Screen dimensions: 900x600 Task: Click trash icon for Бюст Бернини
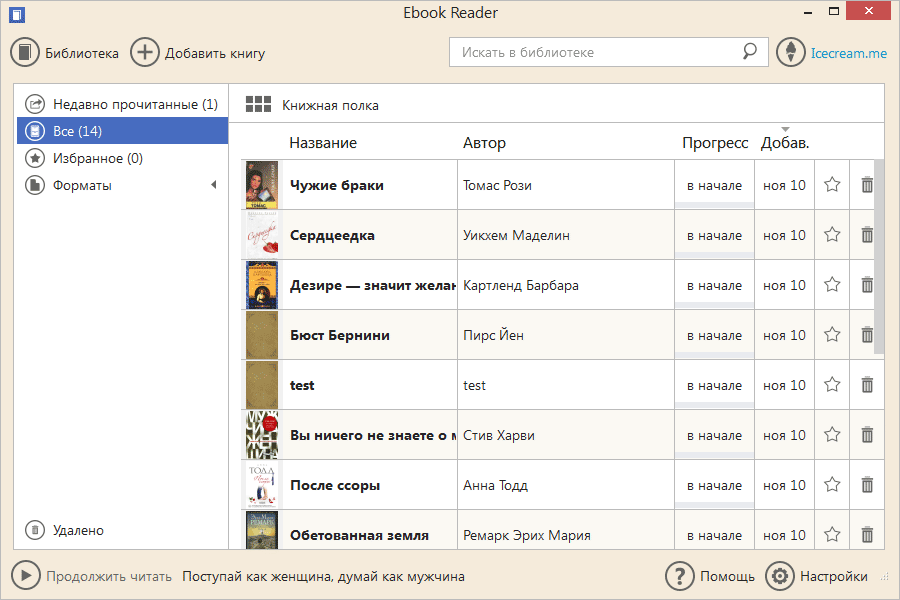(867, 335)
